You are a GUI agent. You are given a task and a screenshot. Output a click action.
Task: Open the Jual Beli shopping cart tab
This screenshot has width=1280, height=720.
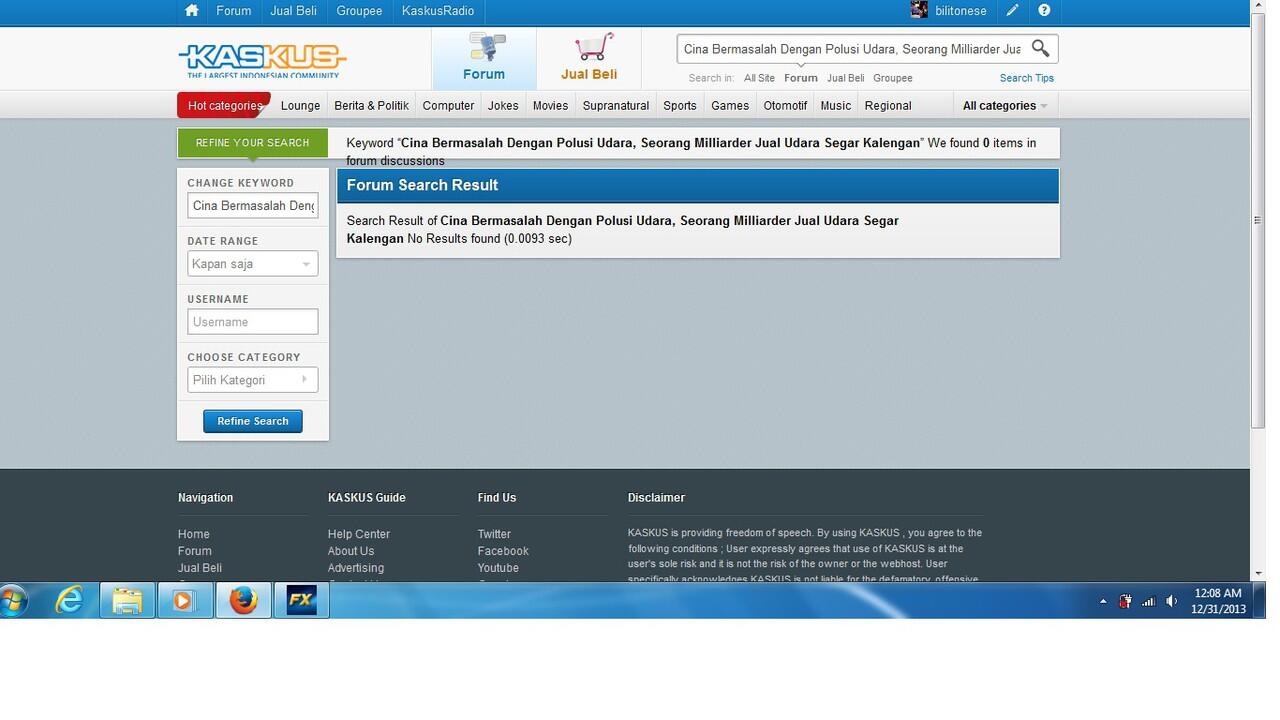pyautogui.click(x=589, y=58)
